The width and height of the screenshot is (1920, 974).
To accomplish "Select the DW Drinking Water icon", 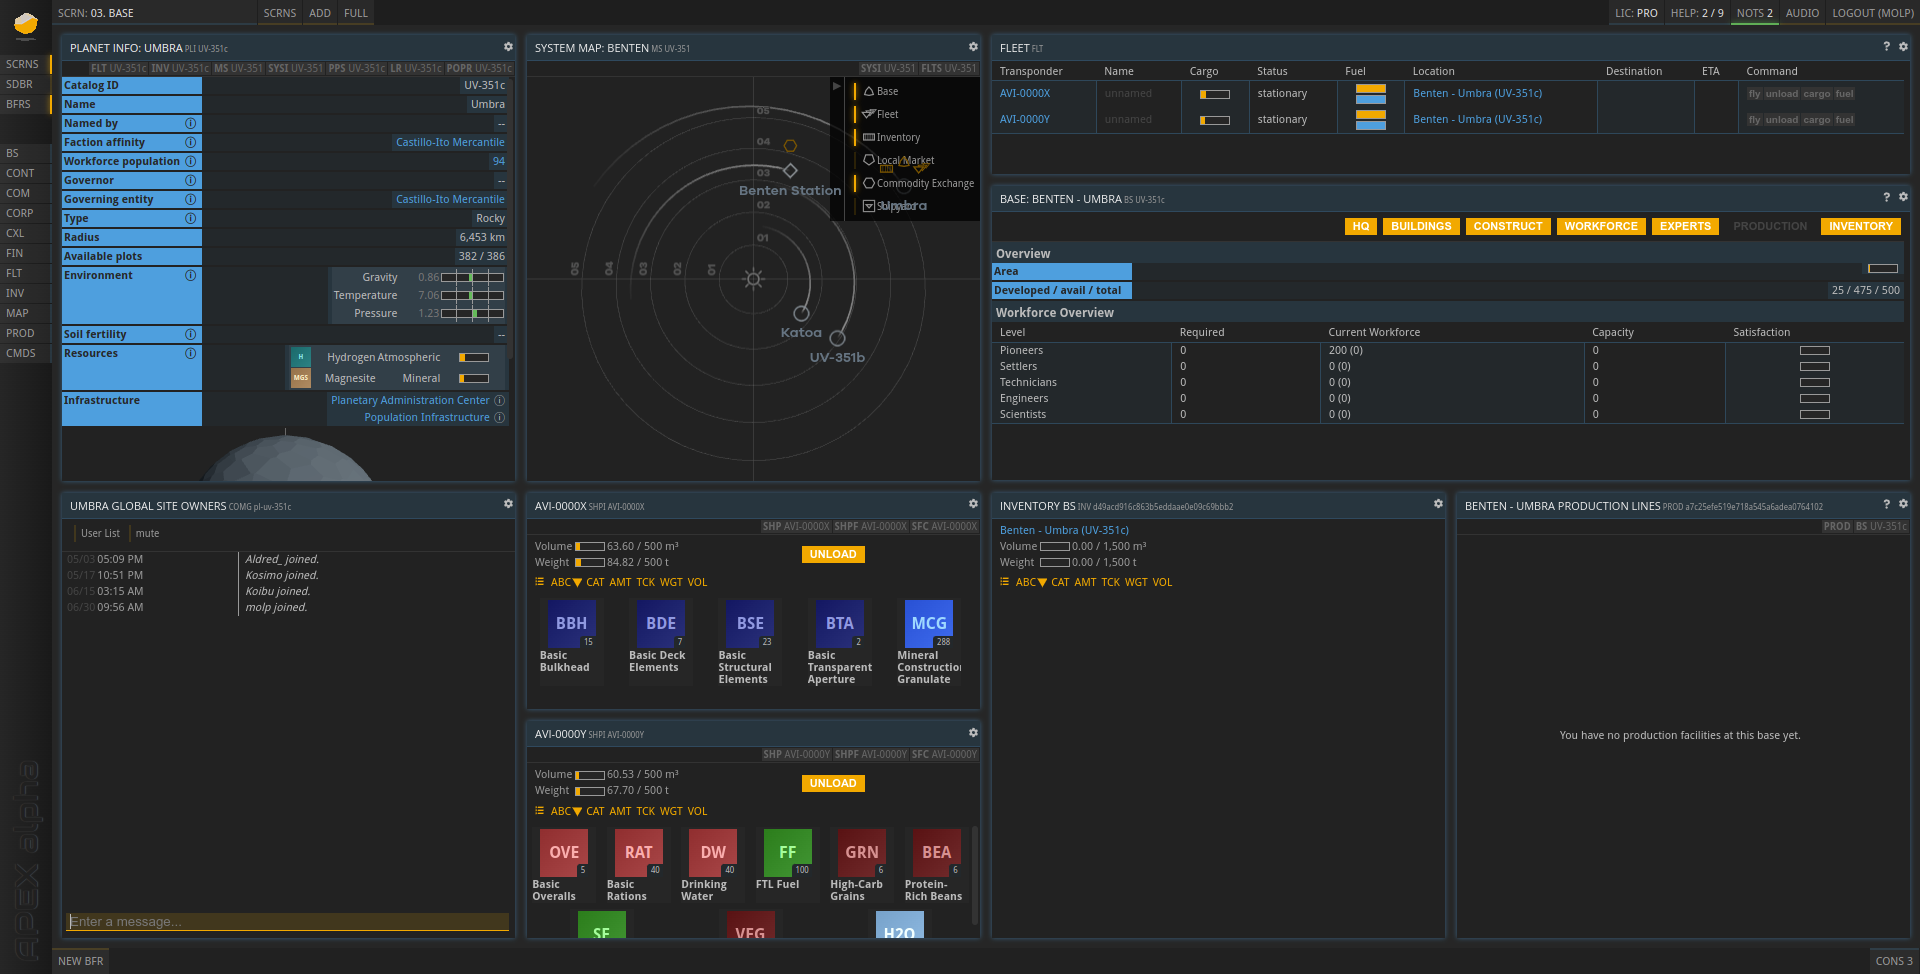I will pos(713,853).
